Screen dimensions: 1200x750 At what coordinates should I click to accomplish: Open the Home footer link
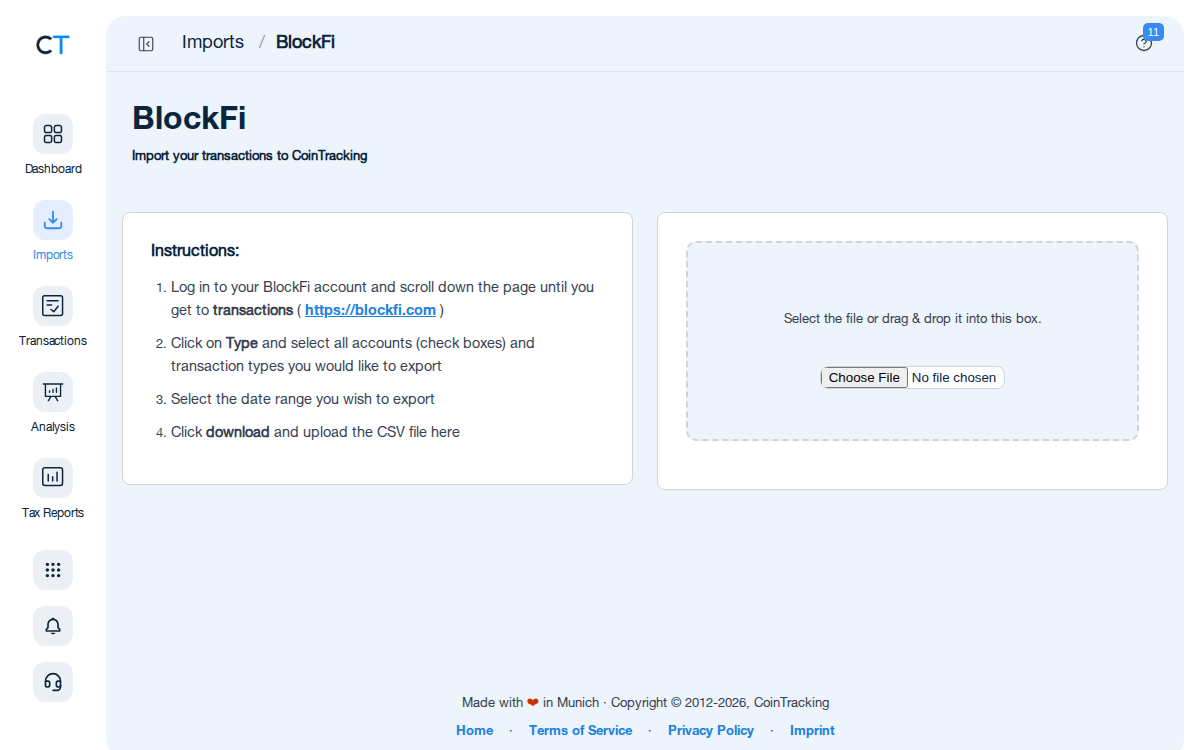475,730
